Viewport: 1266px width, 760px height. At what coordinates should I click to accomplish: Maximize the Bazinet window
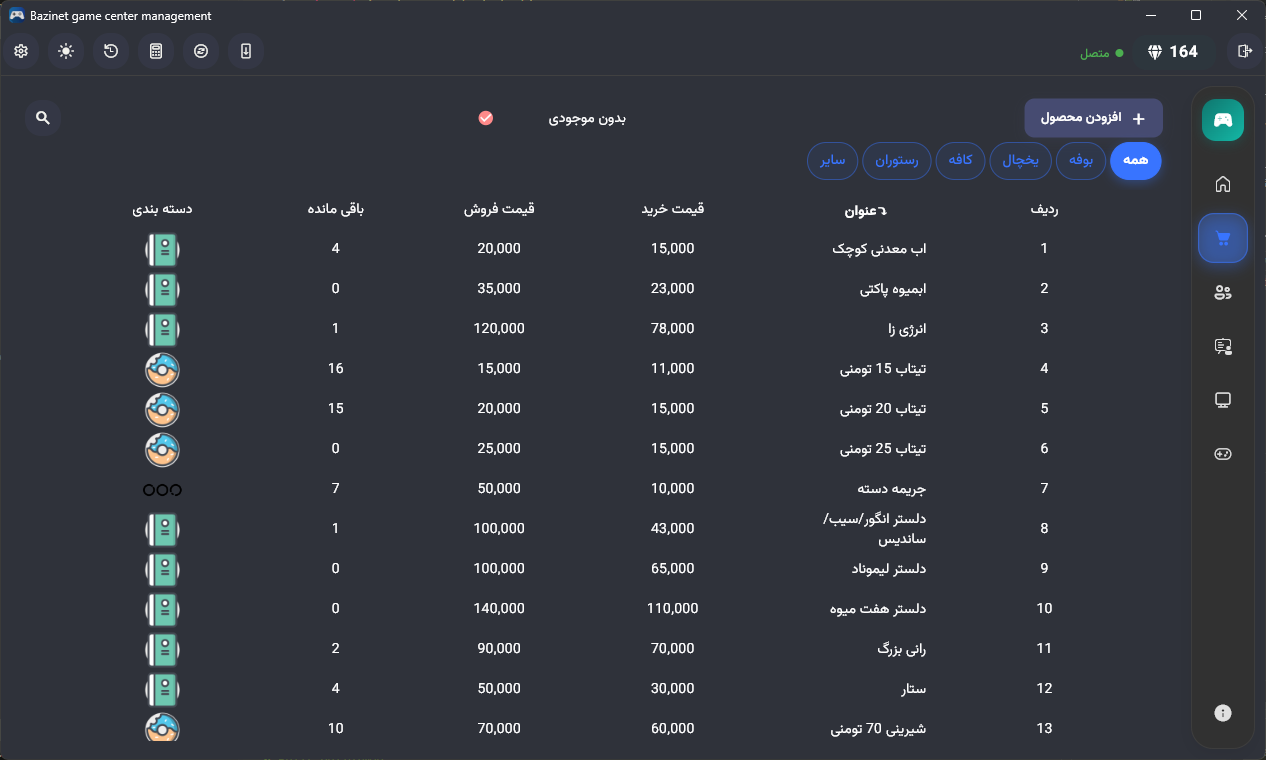click(1196, 15)
